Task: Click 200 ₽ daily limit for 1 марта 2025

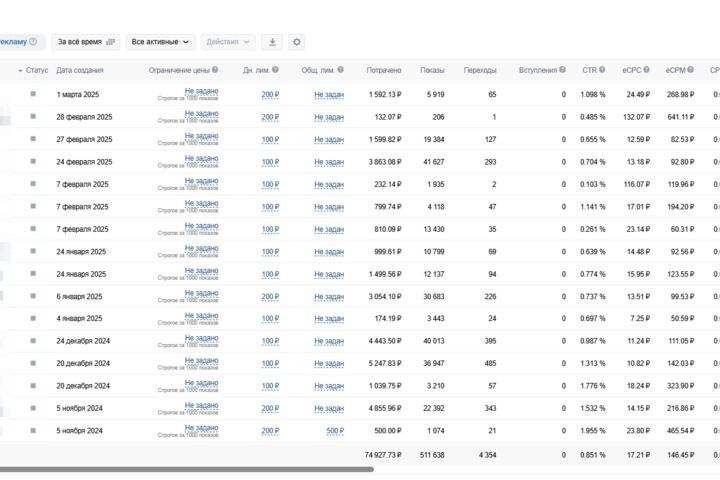Action: coord(270,95)
